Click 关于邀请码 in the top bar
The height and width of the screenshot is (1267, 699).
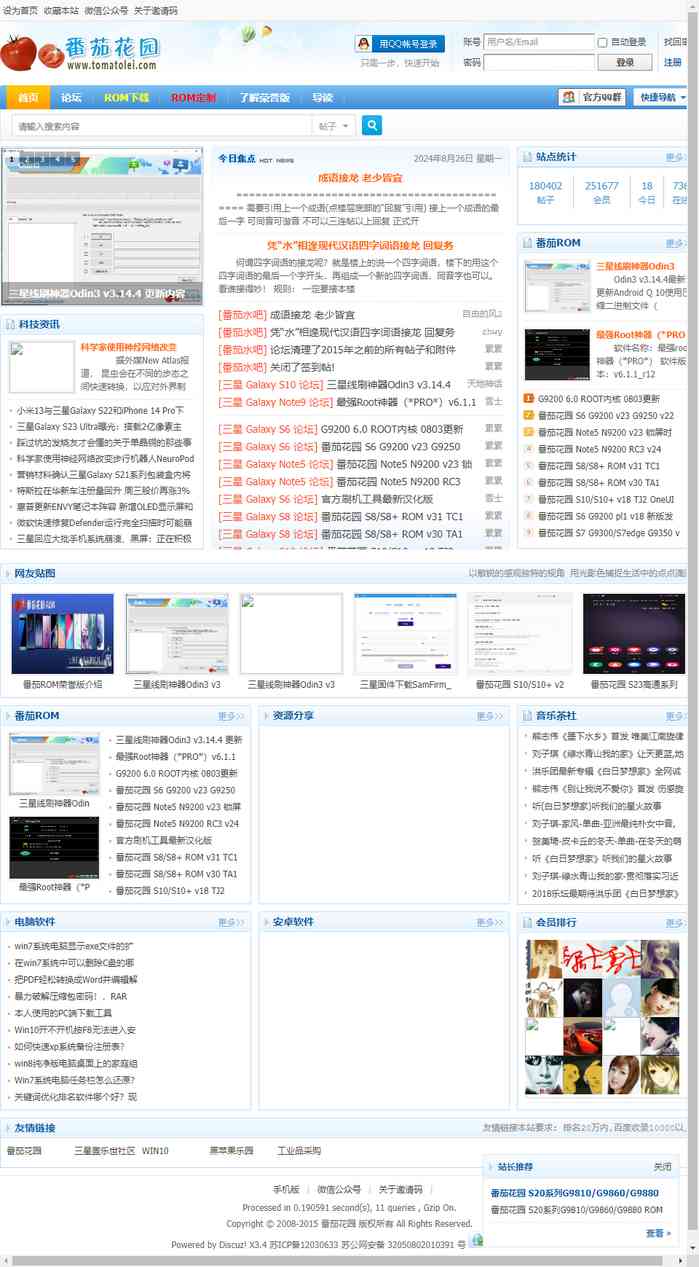coord(156,10)
